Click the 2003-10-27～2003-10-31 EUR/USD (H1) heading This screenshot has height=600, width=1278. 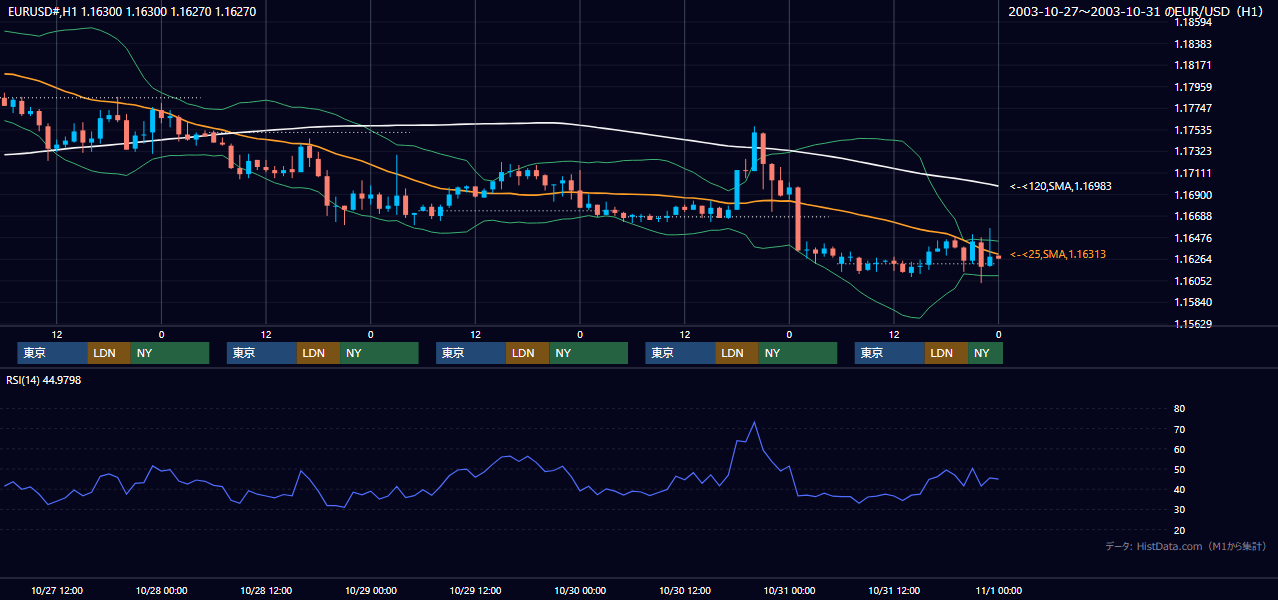(1138, 11)
